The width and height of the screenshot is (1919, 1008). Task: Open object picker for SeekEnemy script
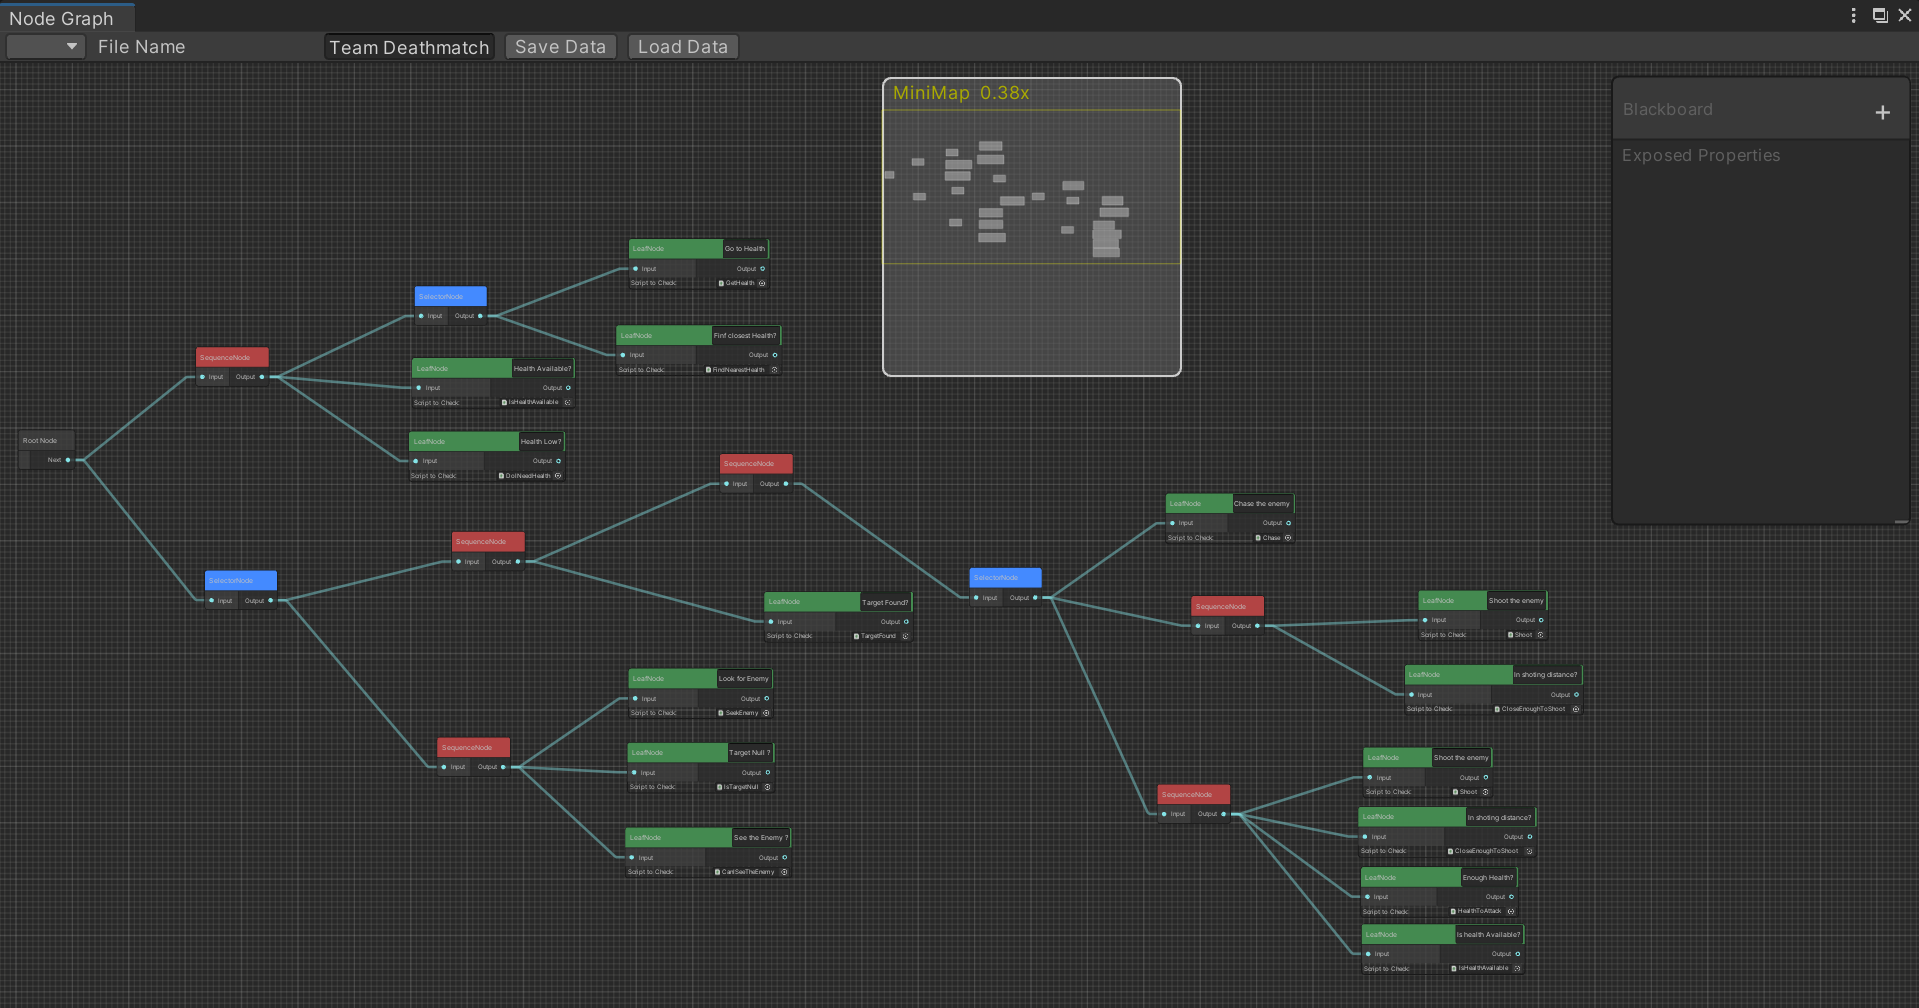click(766, 713)
